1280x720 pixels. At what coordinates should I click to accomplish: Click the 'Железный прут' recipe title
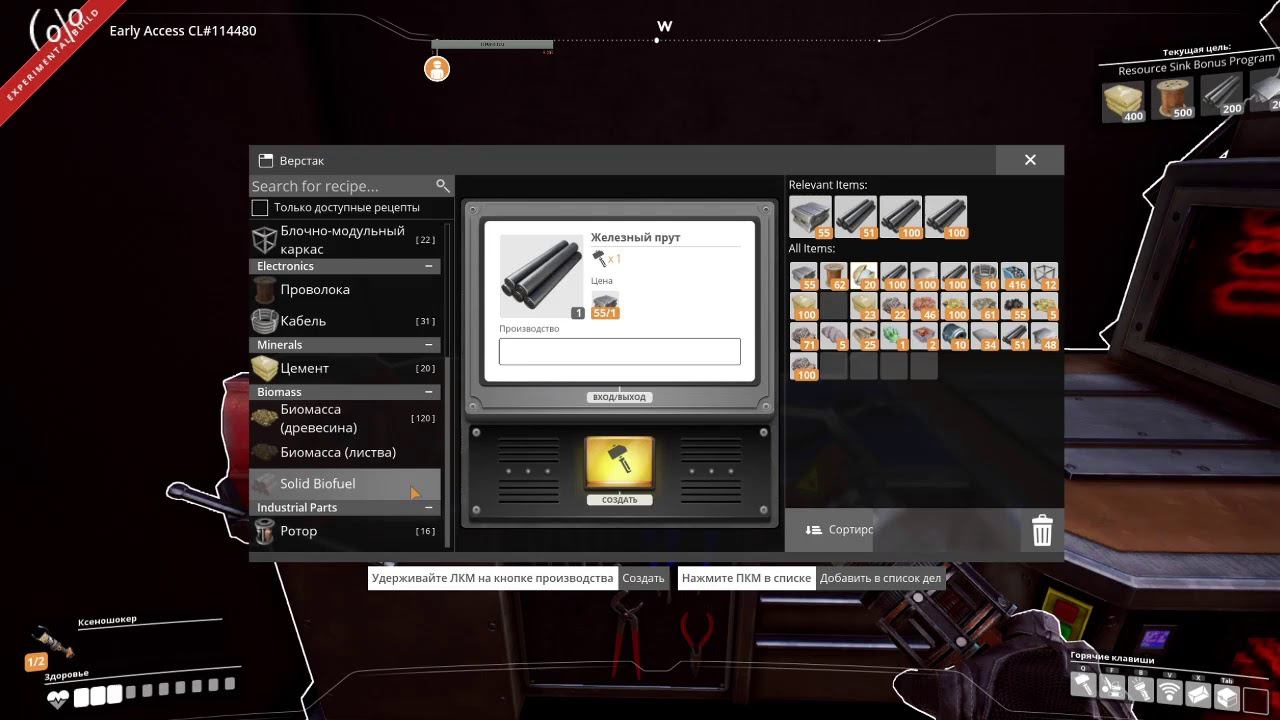635,238
